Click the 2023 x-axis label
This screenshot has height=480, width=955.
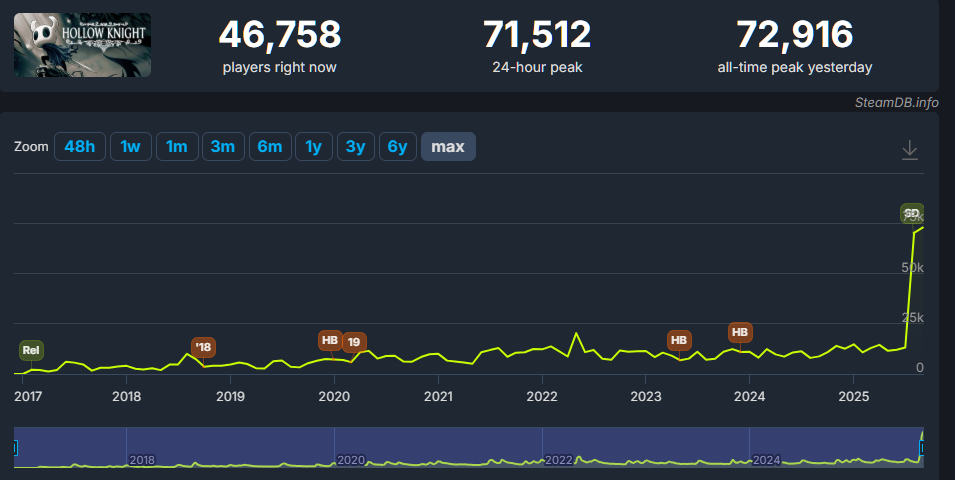point(646,397)
